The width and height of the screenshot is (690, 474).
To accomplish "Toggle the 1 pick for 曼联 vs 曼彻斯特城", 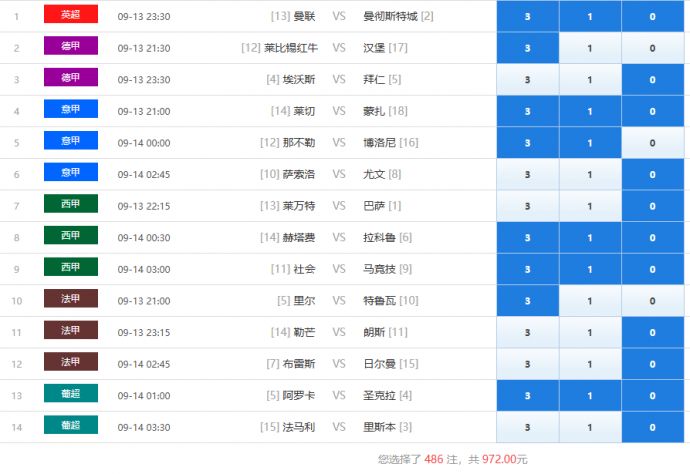I will pos(590,16).
